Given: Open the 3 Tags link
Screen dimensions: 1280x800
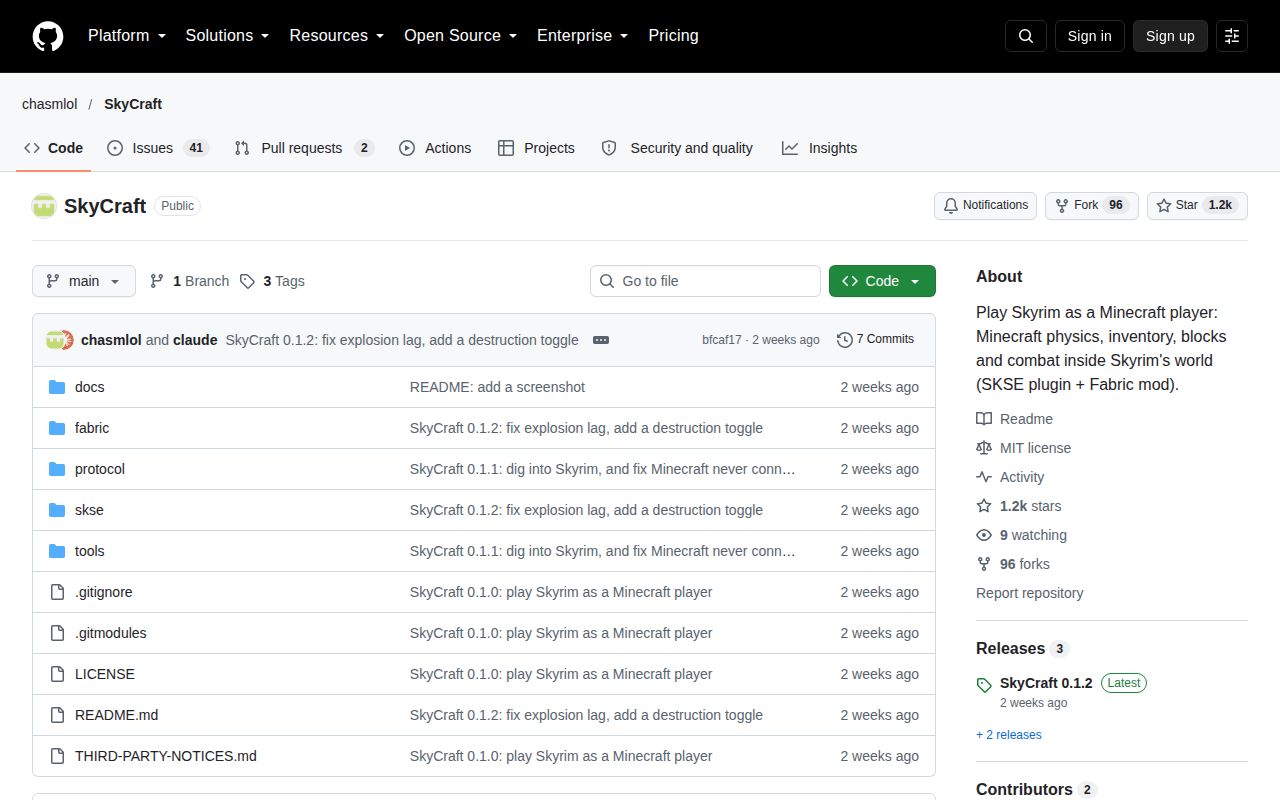Looking at the screenshot, I should click(272, 281).
